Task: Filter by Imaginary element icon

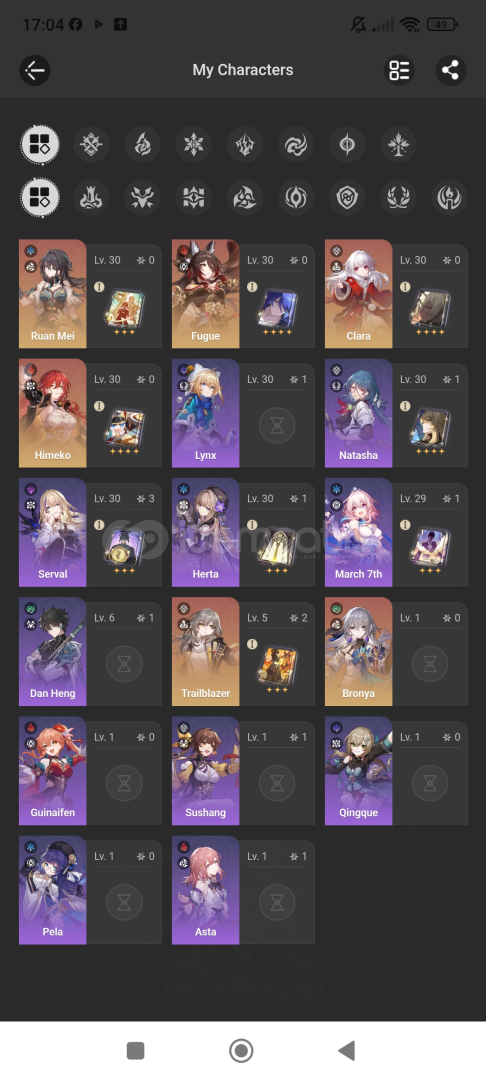Action: [399, 144]
